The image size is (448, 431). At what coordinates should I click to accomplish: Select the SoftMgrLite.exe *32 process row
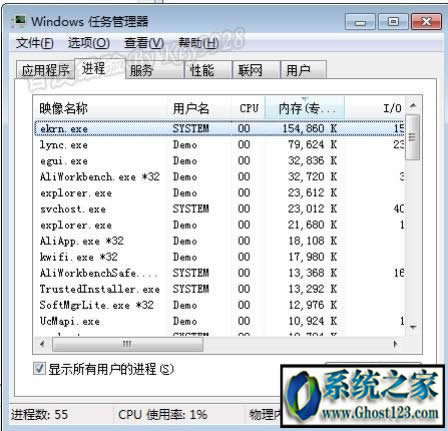(219, 305)
